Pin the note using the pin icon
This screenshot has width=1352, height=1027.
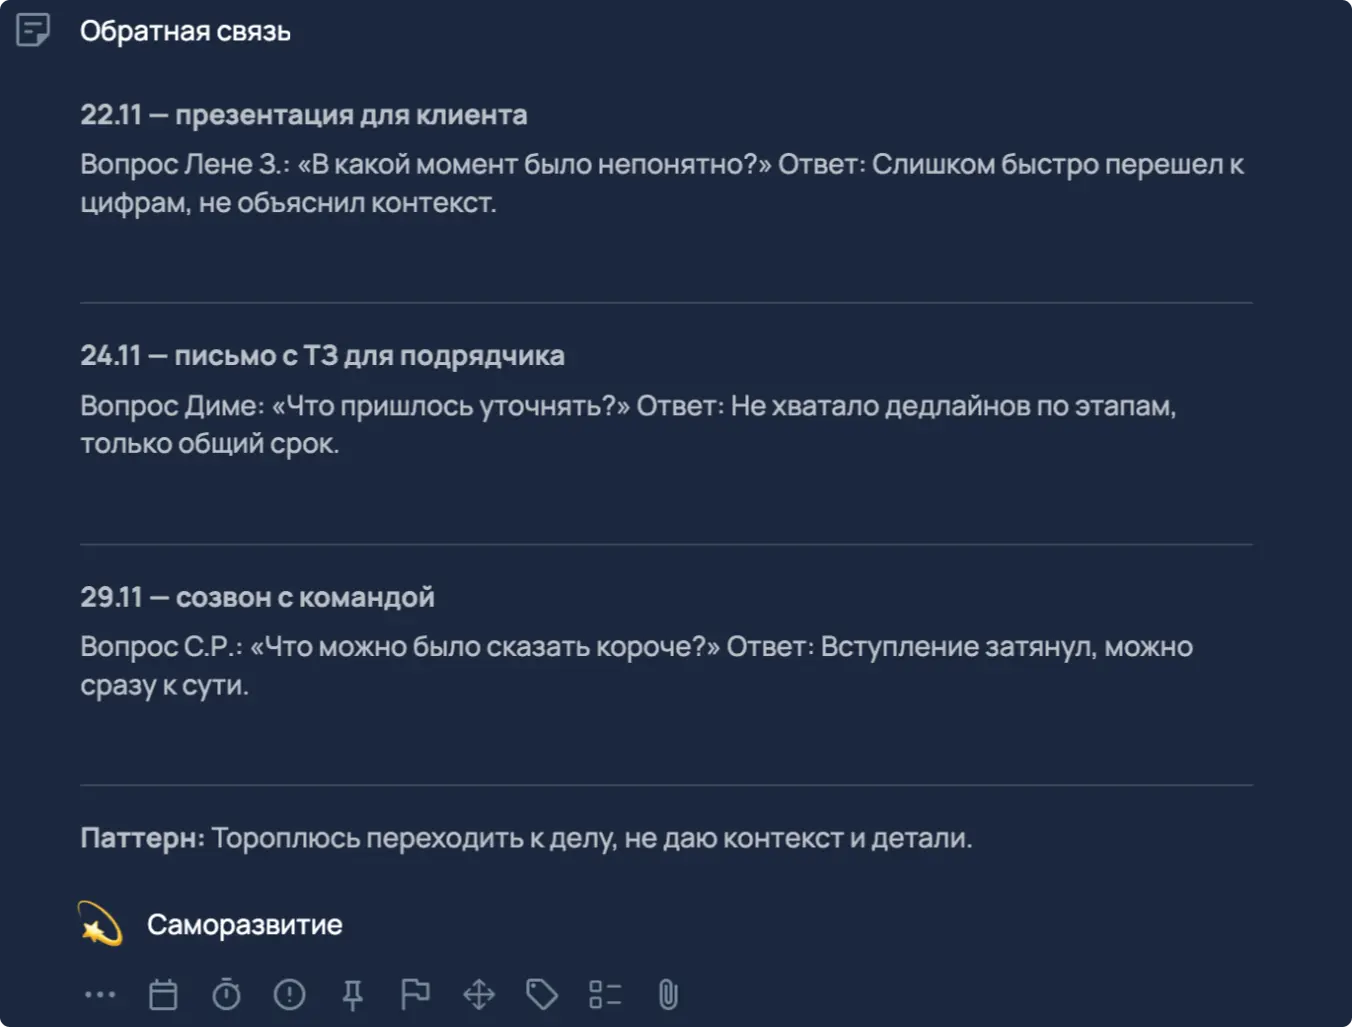(x=353, y=993)
